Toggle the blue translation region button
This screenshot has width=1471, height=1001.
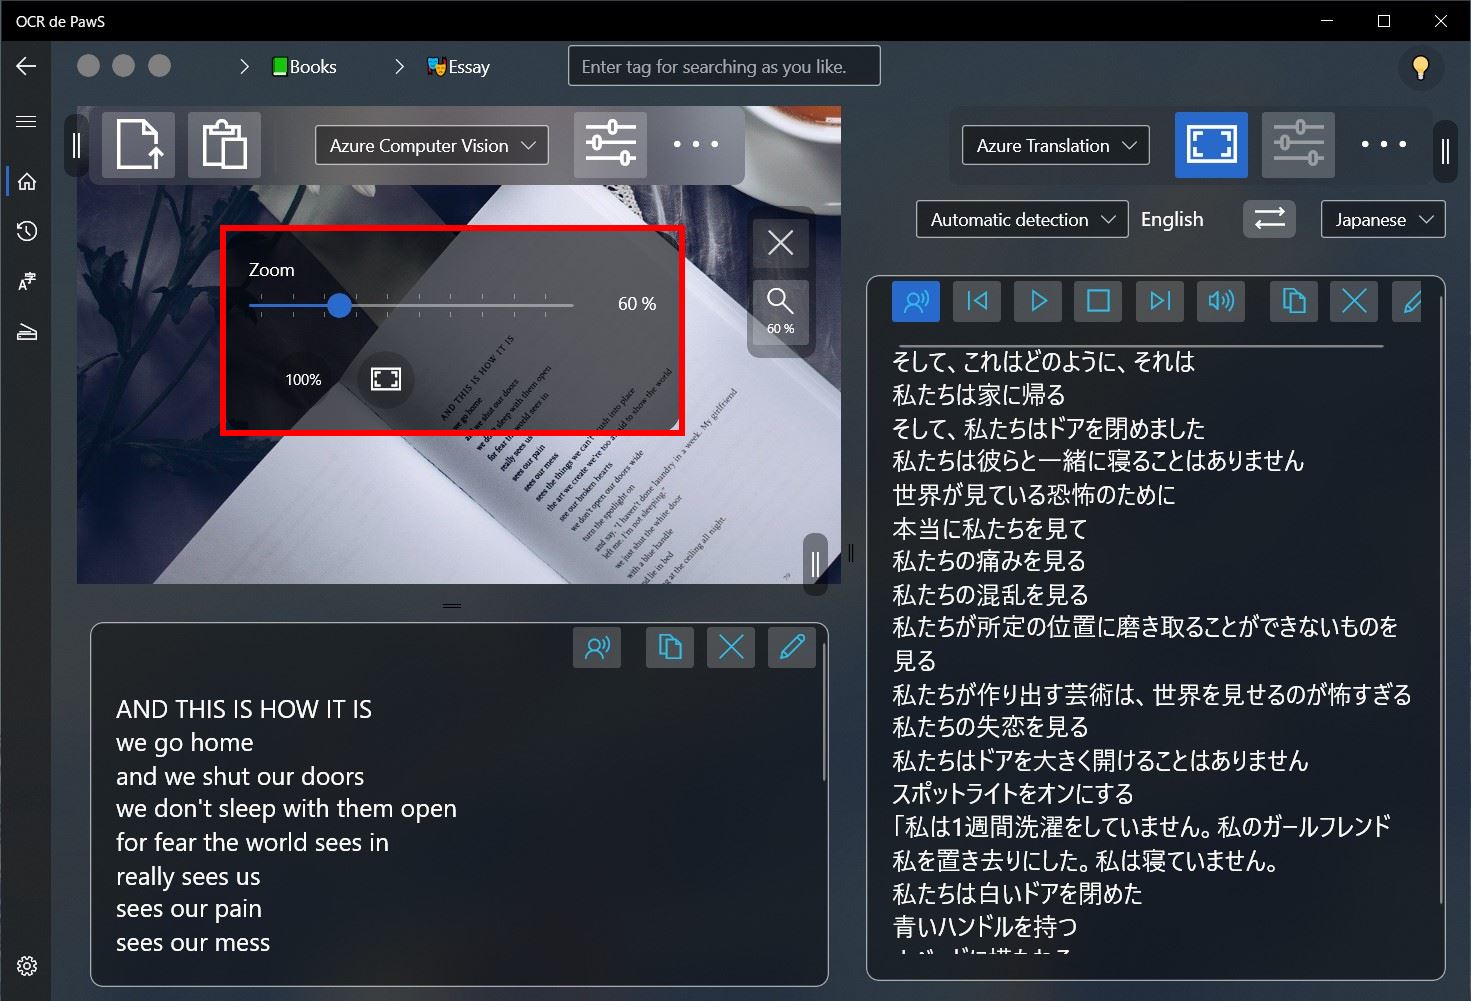pyautogui.click(x=1211, y=146)
